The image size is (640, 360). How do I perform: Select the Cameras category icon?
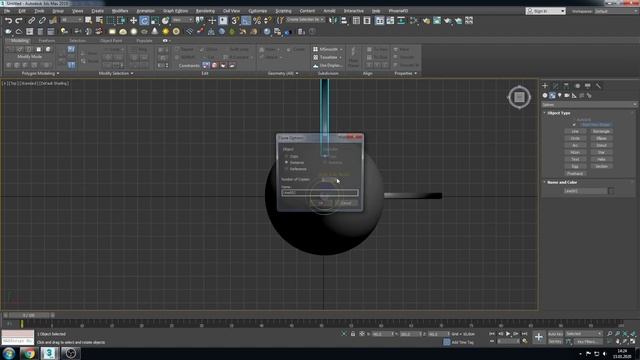point(567,96)
